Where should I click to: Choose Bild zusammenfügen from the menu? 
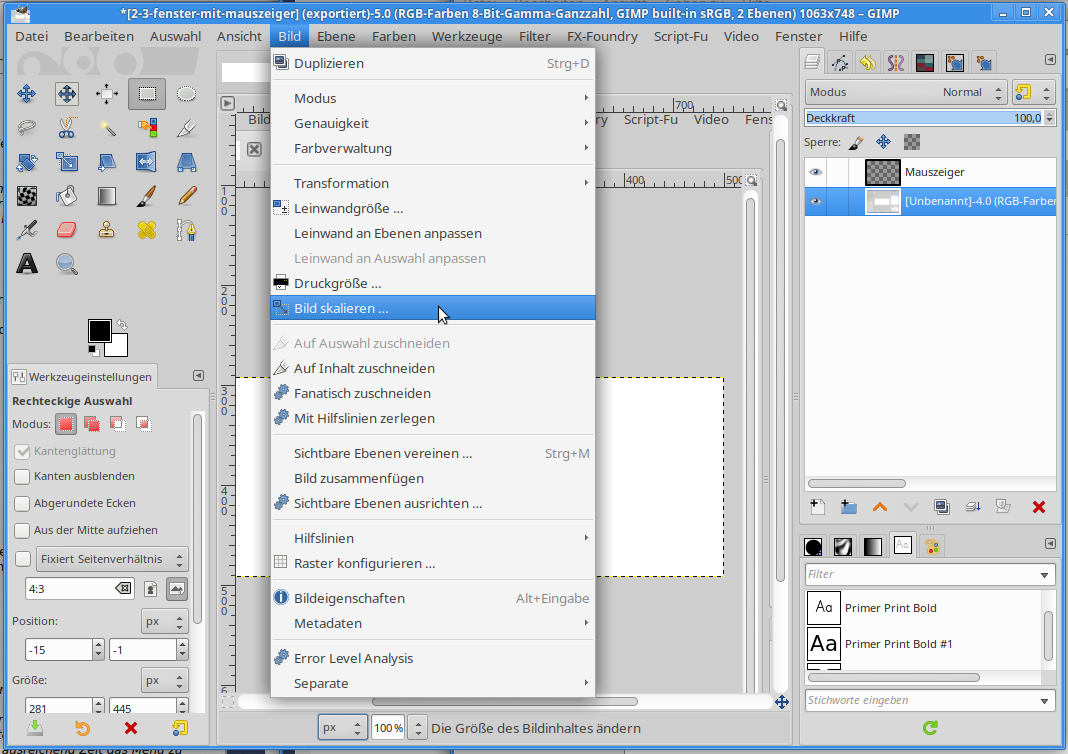[358, 478]
